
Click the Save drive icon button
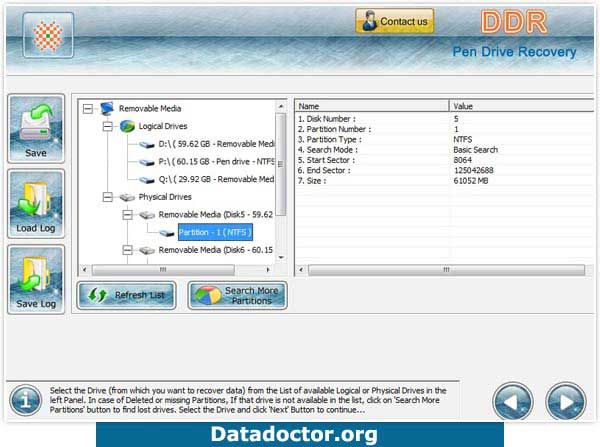tap(36, 129)
